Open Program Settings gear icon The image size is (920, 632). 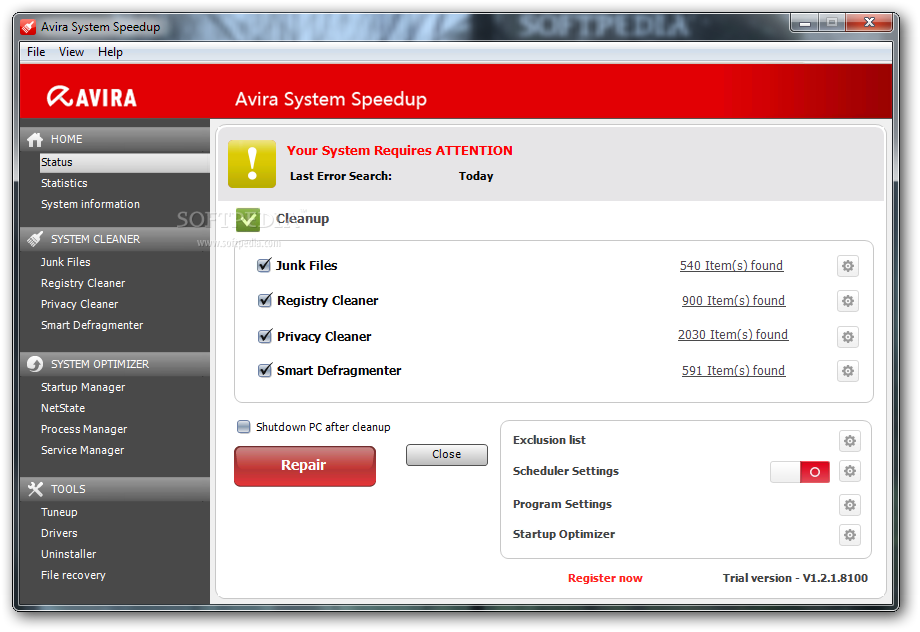(850, 505)
